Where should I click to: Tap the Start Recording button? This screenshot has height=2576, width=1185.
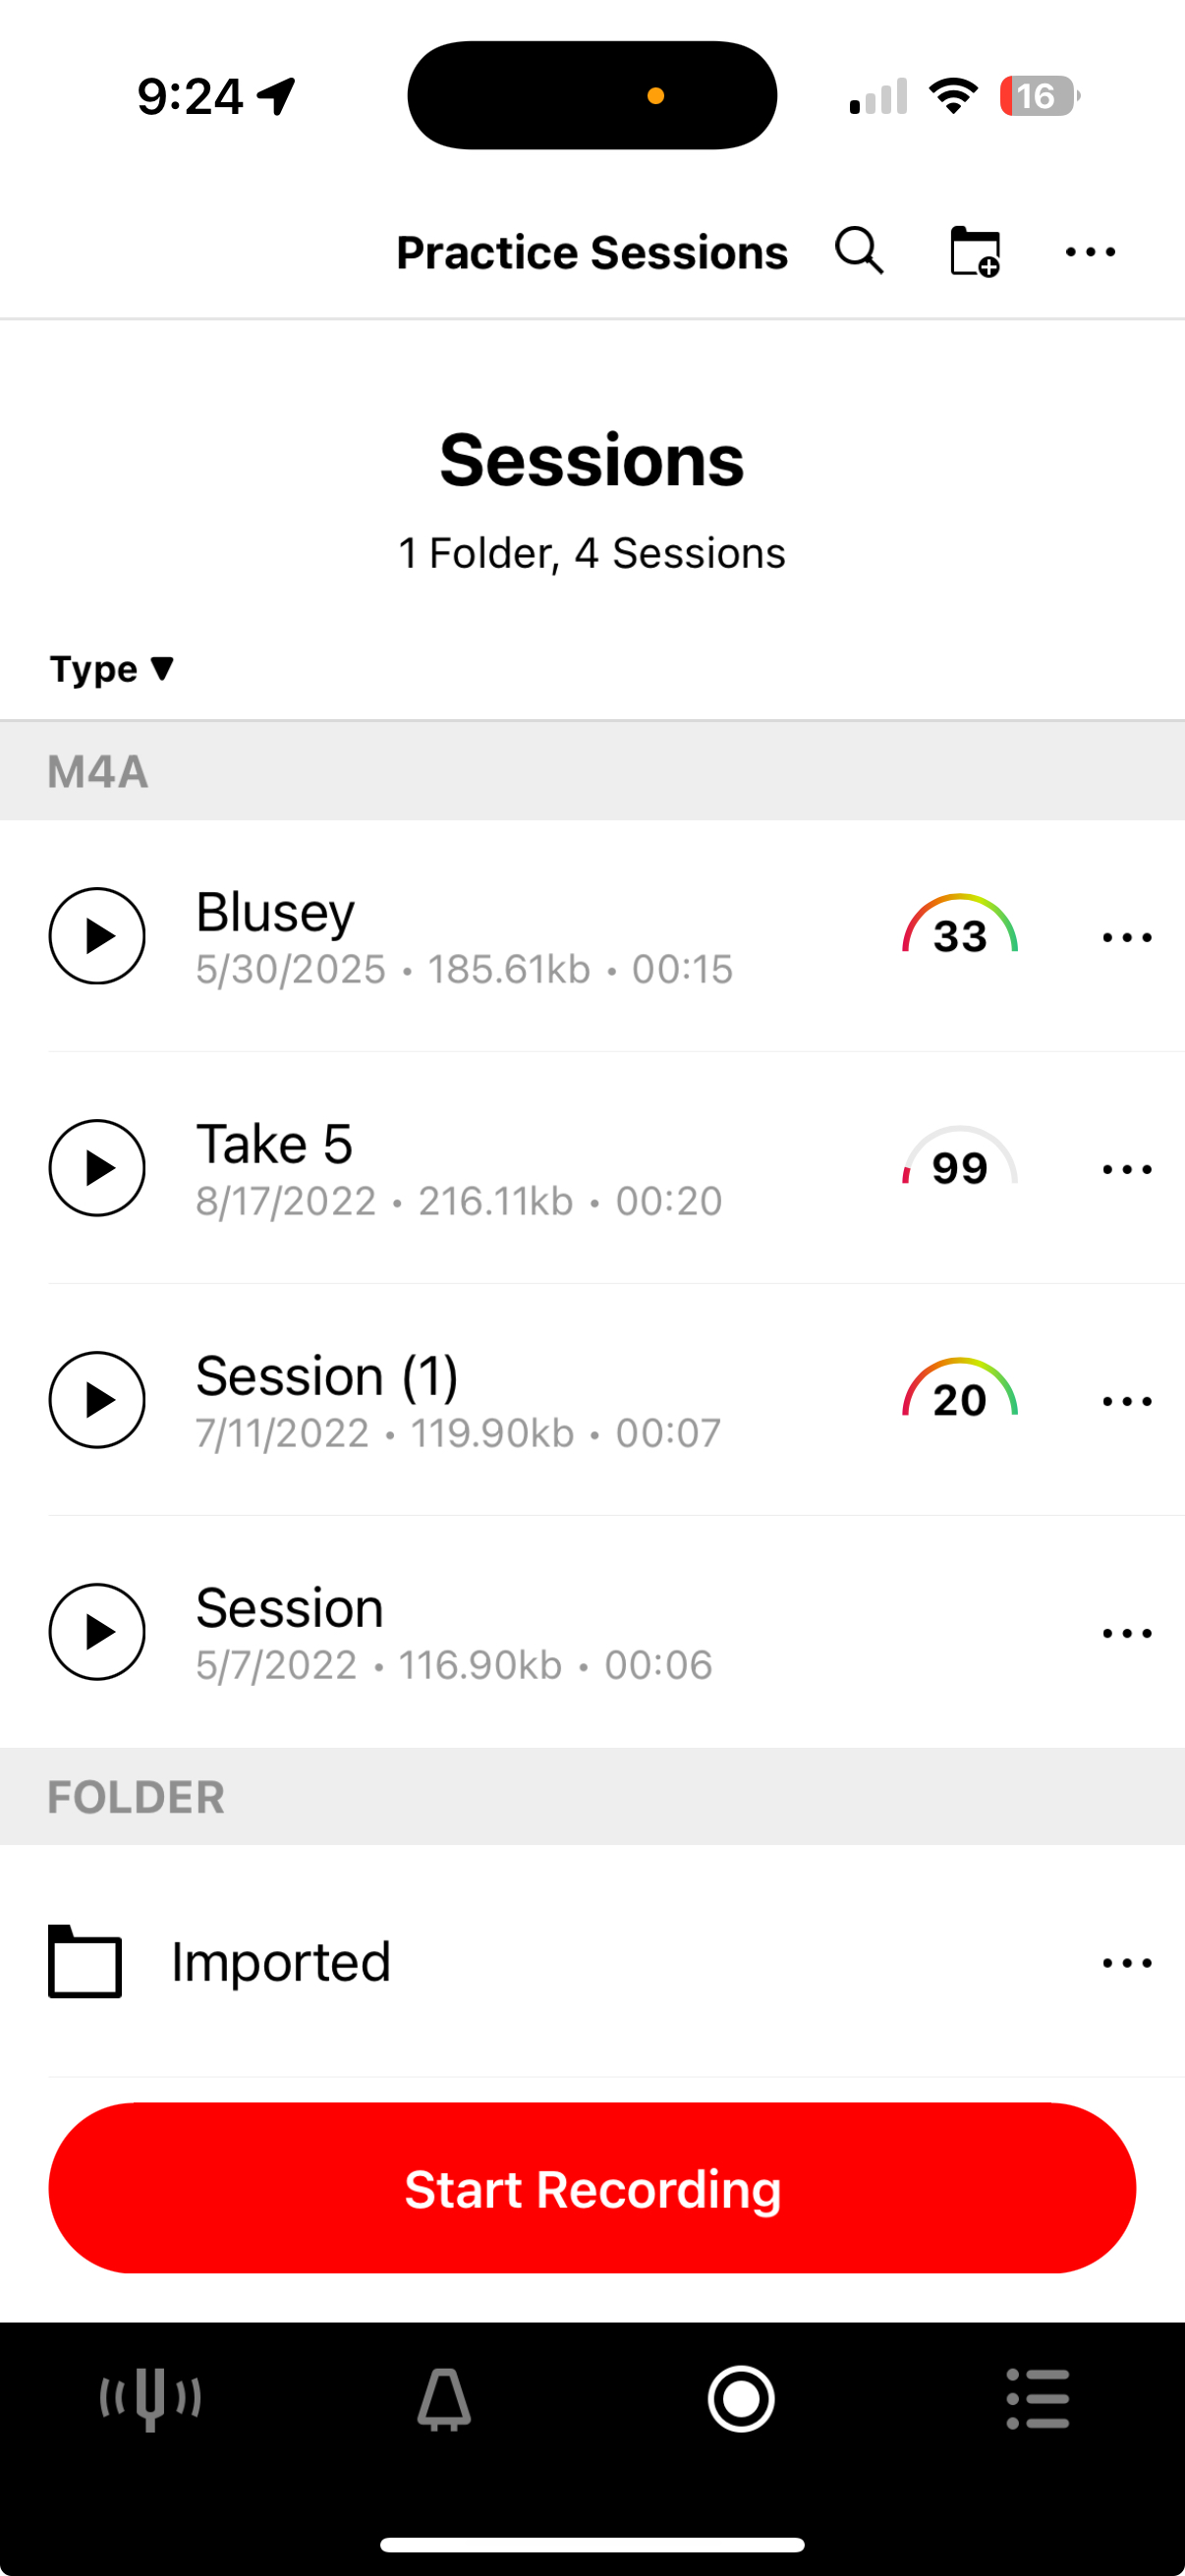[x=592, y=2188]
